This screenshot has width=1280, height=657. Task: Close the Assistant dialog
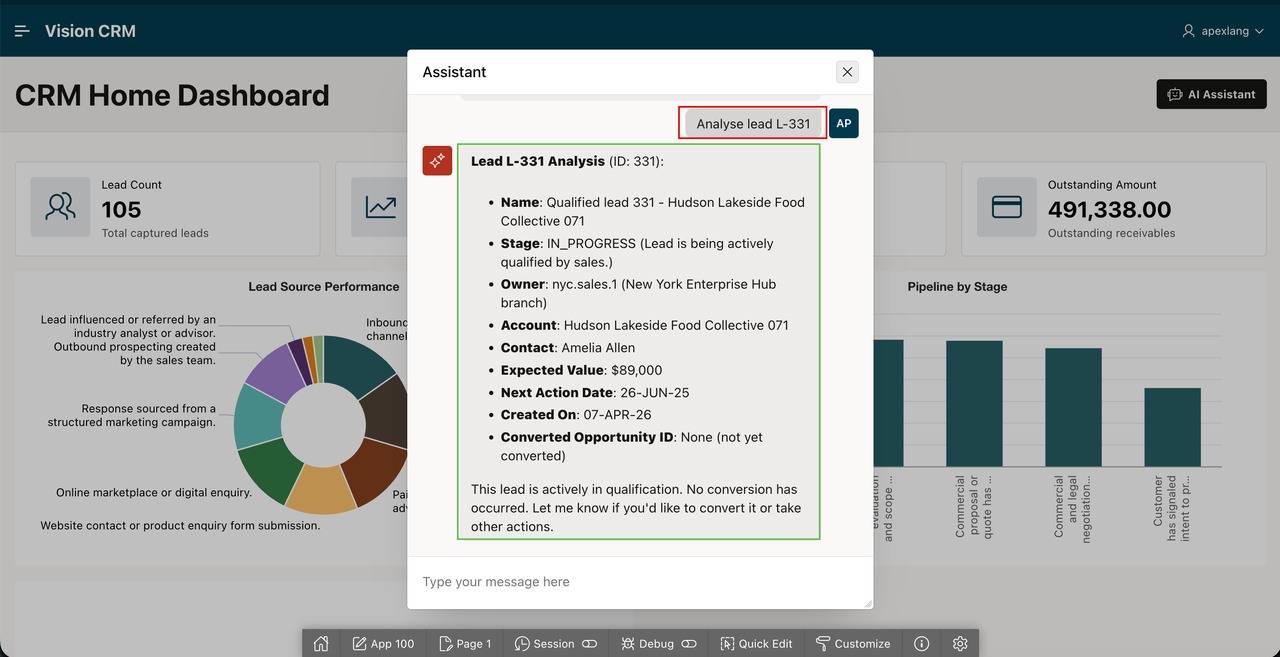click(847, 72)
